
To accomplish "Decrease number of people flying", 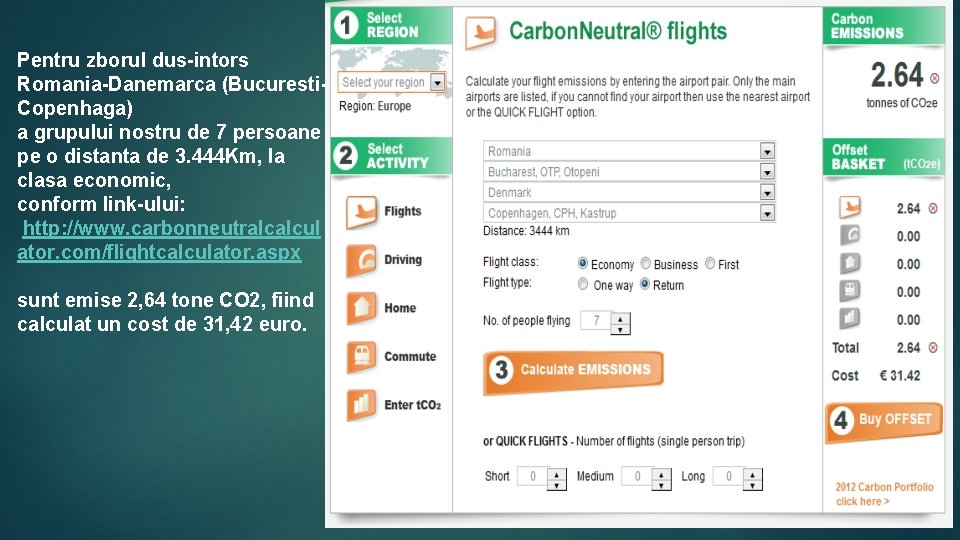I will 620,329.
